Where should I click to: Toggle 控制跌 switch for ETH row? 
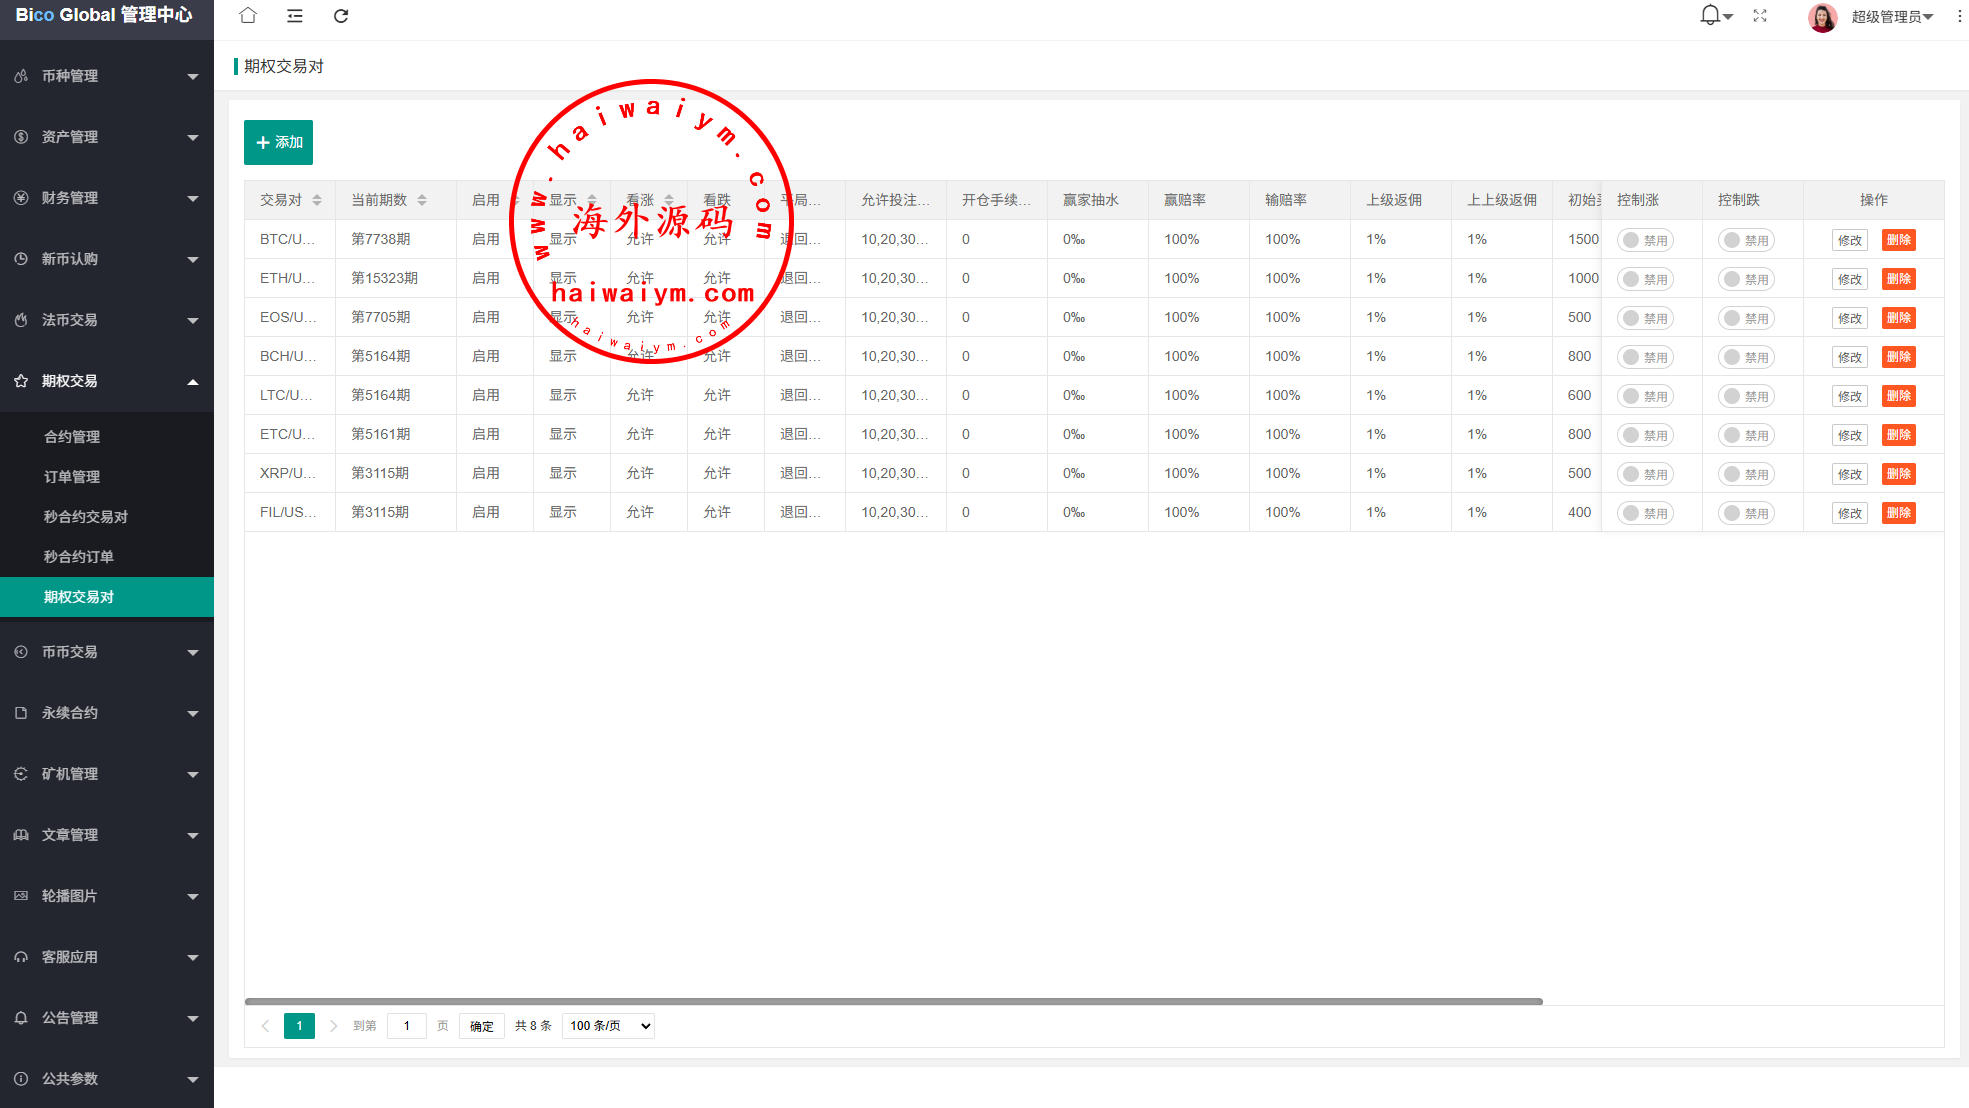click(x=1745, y=279)
